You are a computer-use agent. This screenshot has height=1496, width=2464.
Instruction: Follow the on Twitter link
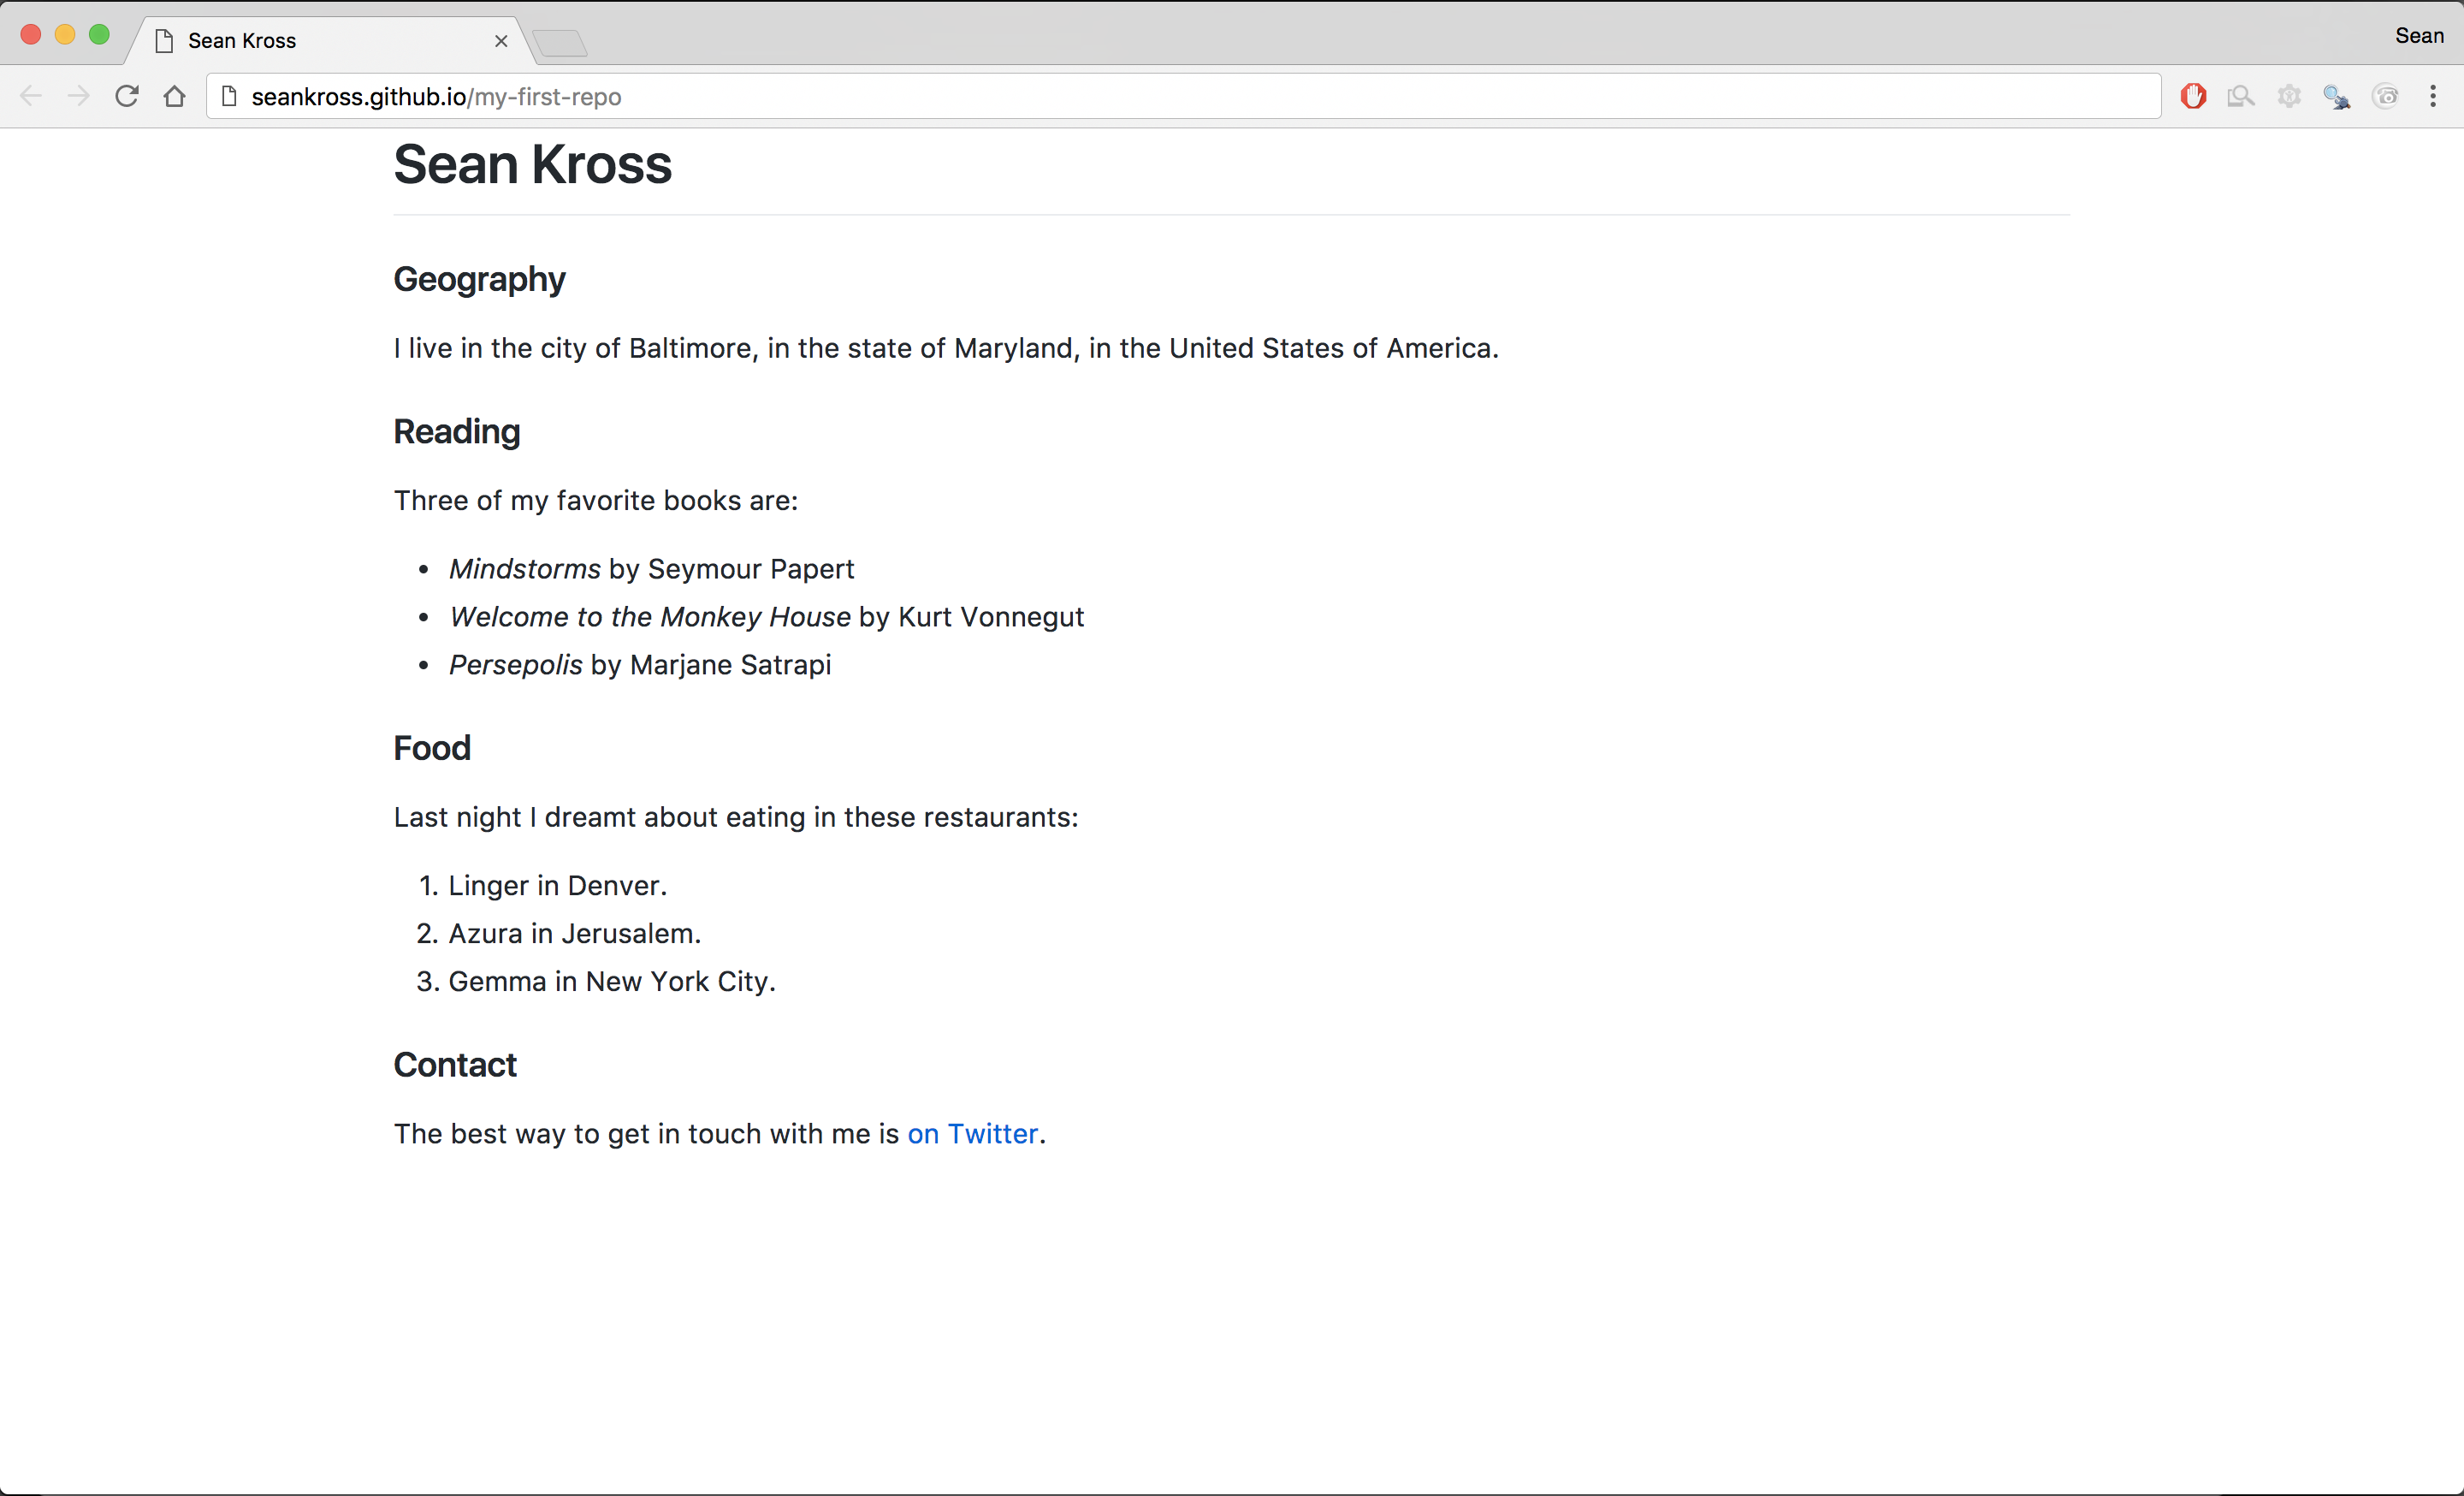coord(972,1133)
